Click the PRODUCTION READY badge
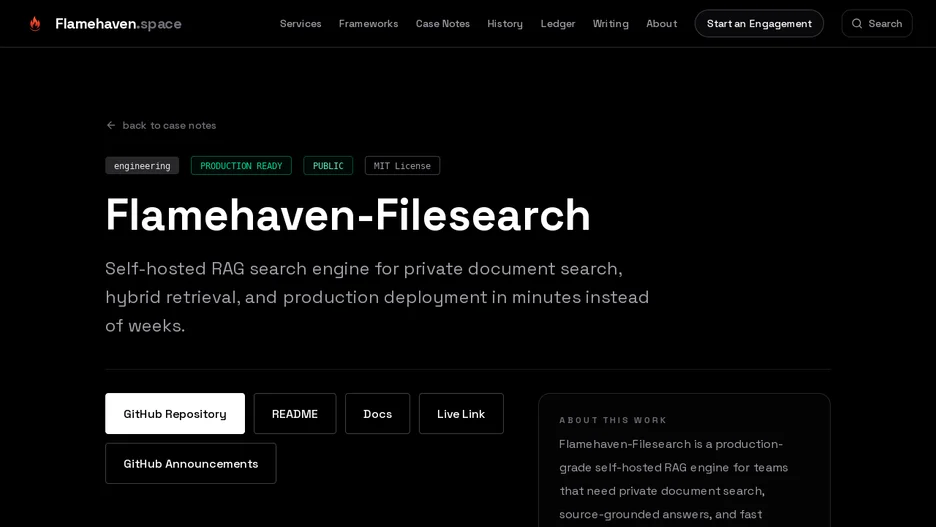 [x=241, y=165]
